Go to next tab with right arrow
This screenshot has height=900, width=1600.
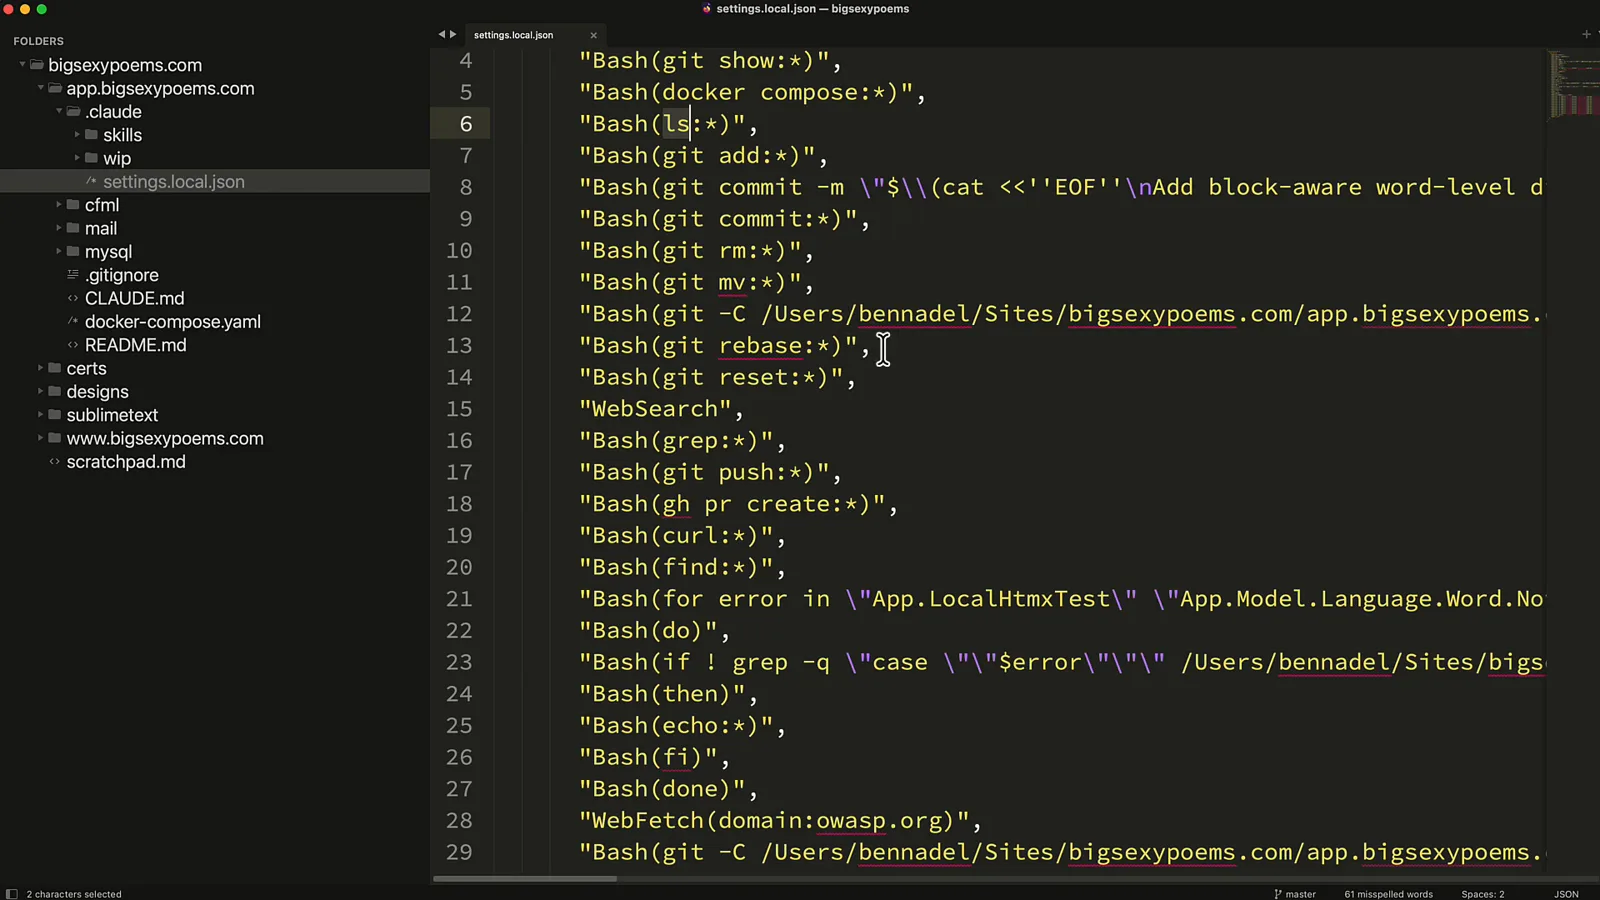453,34
